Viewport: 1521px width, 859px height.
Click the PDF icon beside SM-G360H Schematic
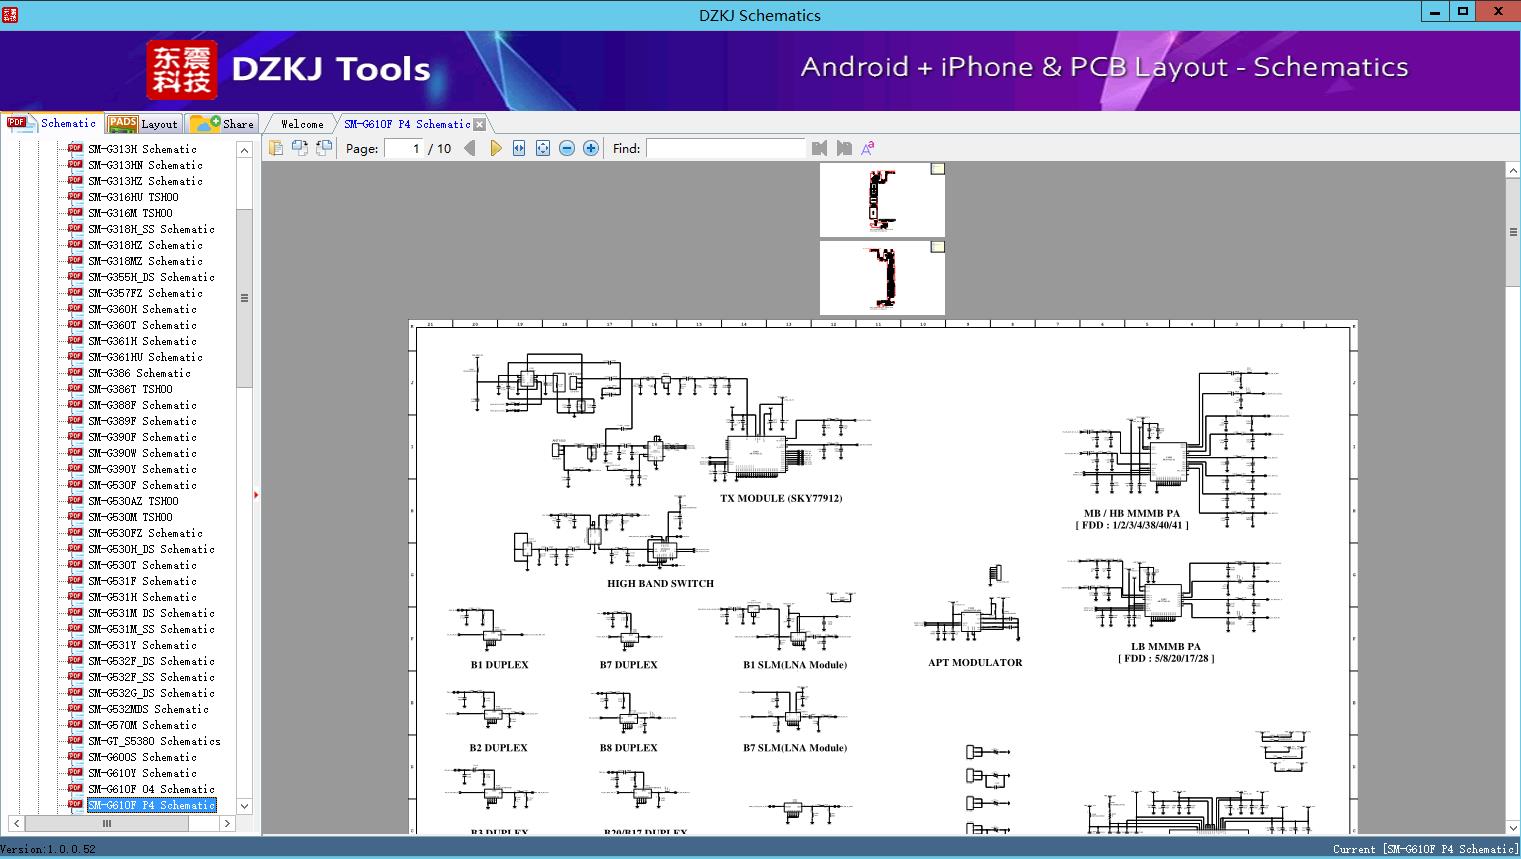75,308
